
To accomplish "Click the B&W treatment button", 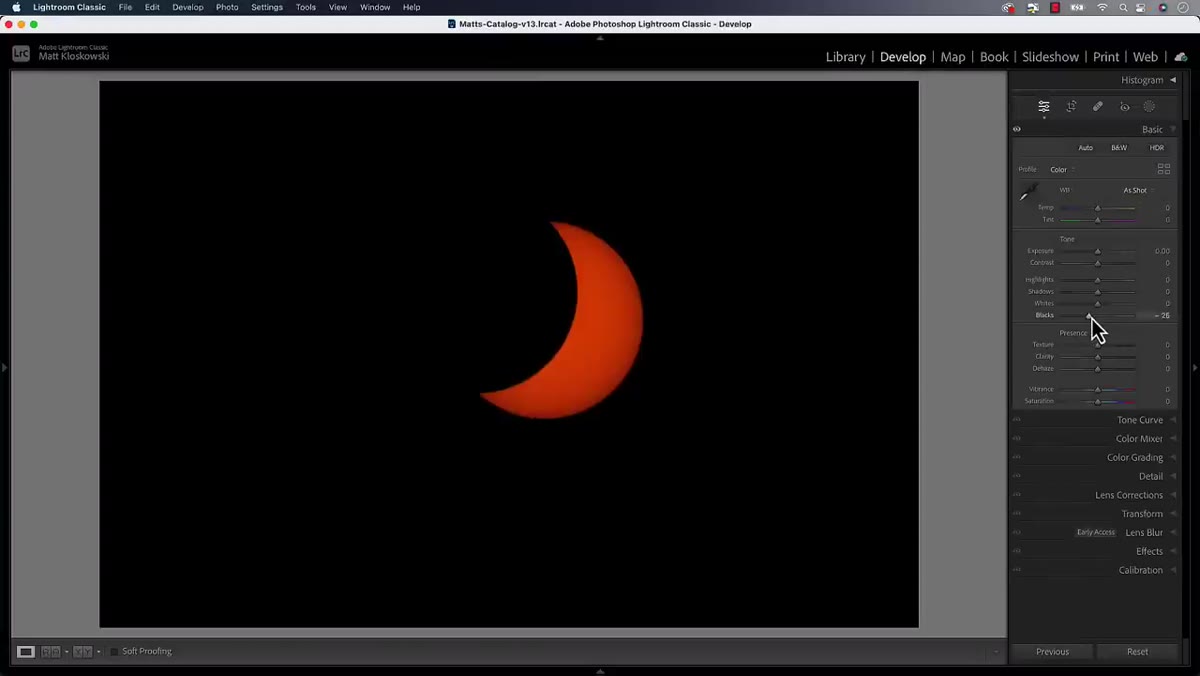I will (x=1119, y=148).
